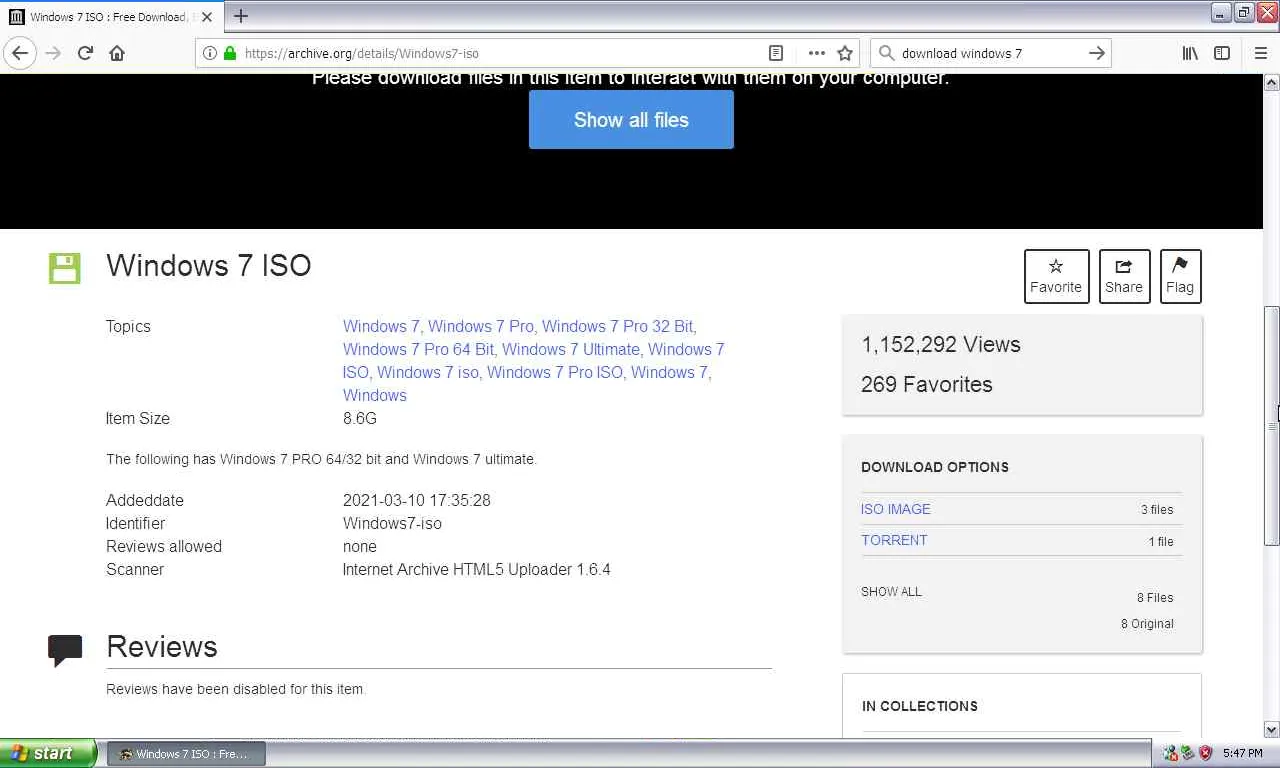Close the Windows 7 ISO tab
The height and width of the screenshot is (768, 1280).
pyautogui.click(x=207, y=17)
